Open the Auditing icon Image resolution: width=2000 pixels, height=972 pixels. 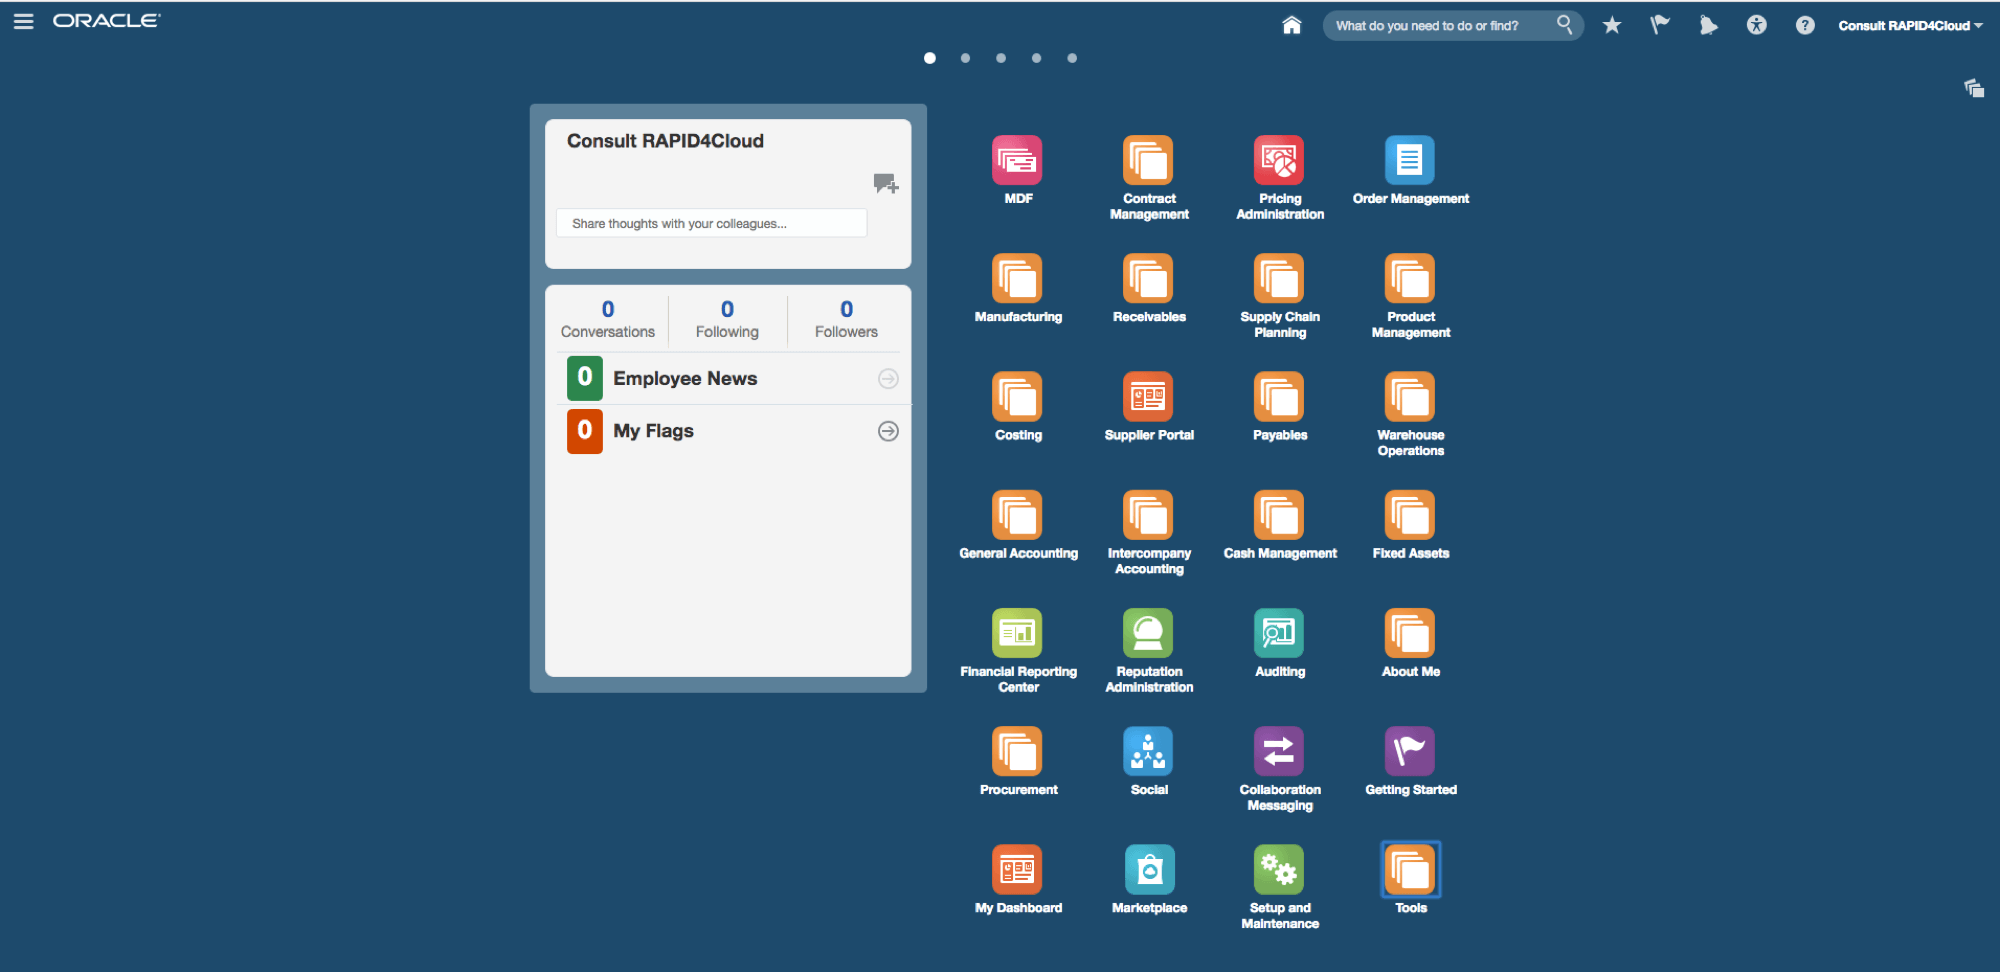pyautogui.click(x=1279, y=633)
